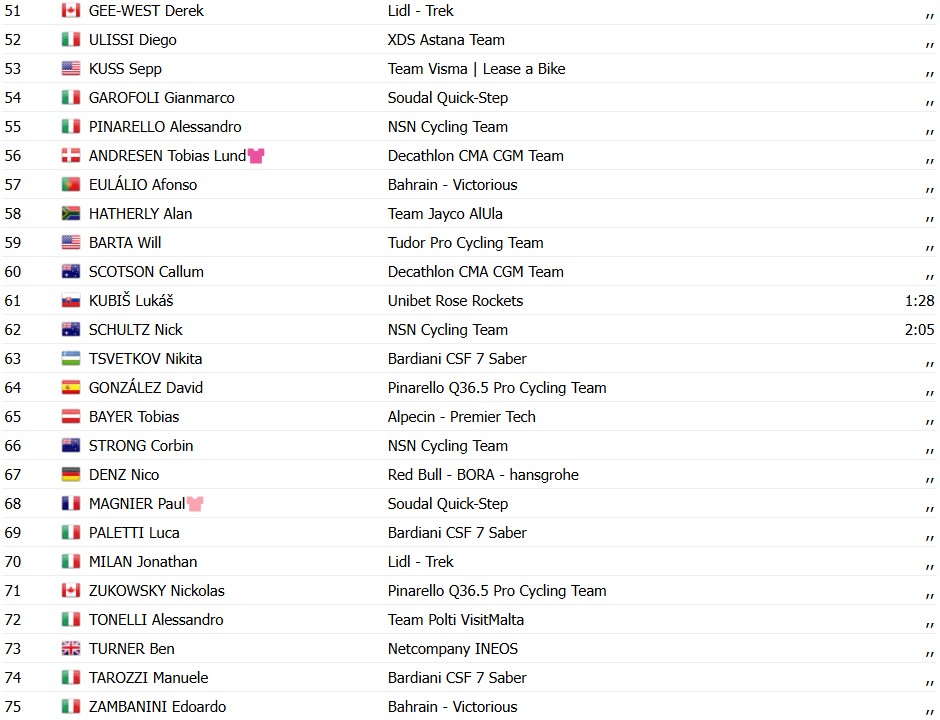Click the Italy flag beside ZAMBANINI Edoardo

[71, 707]
